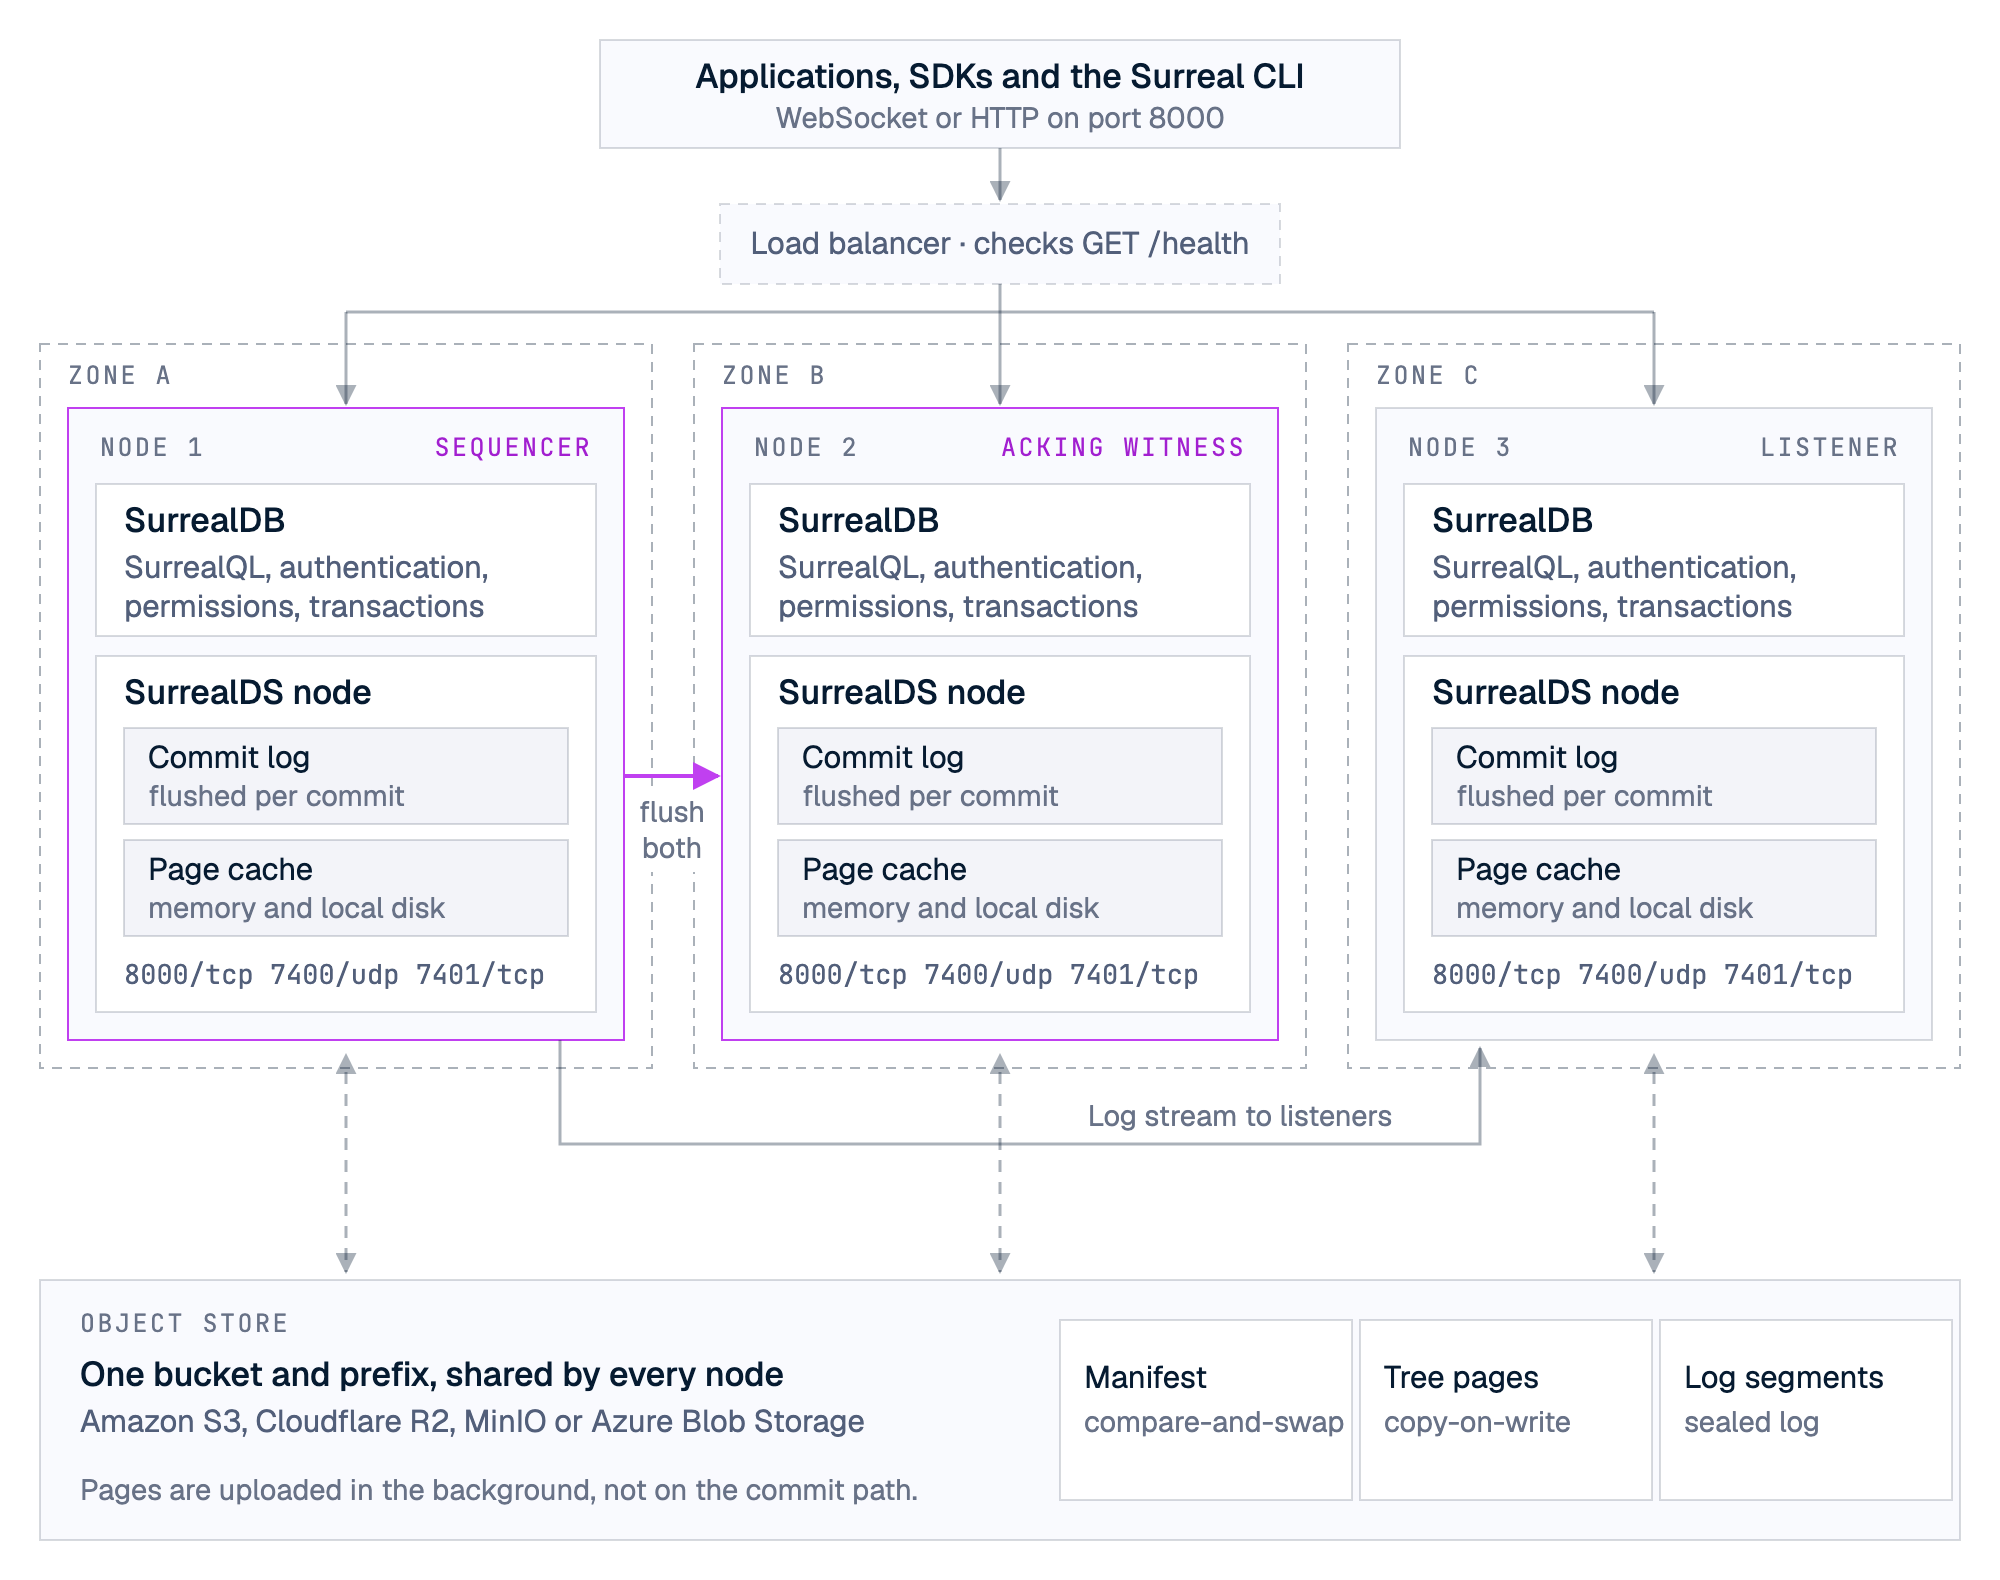Select the Log segments sealed log card
The height and width of the screenshot is (1580, 2000).
point(1806,1410)
